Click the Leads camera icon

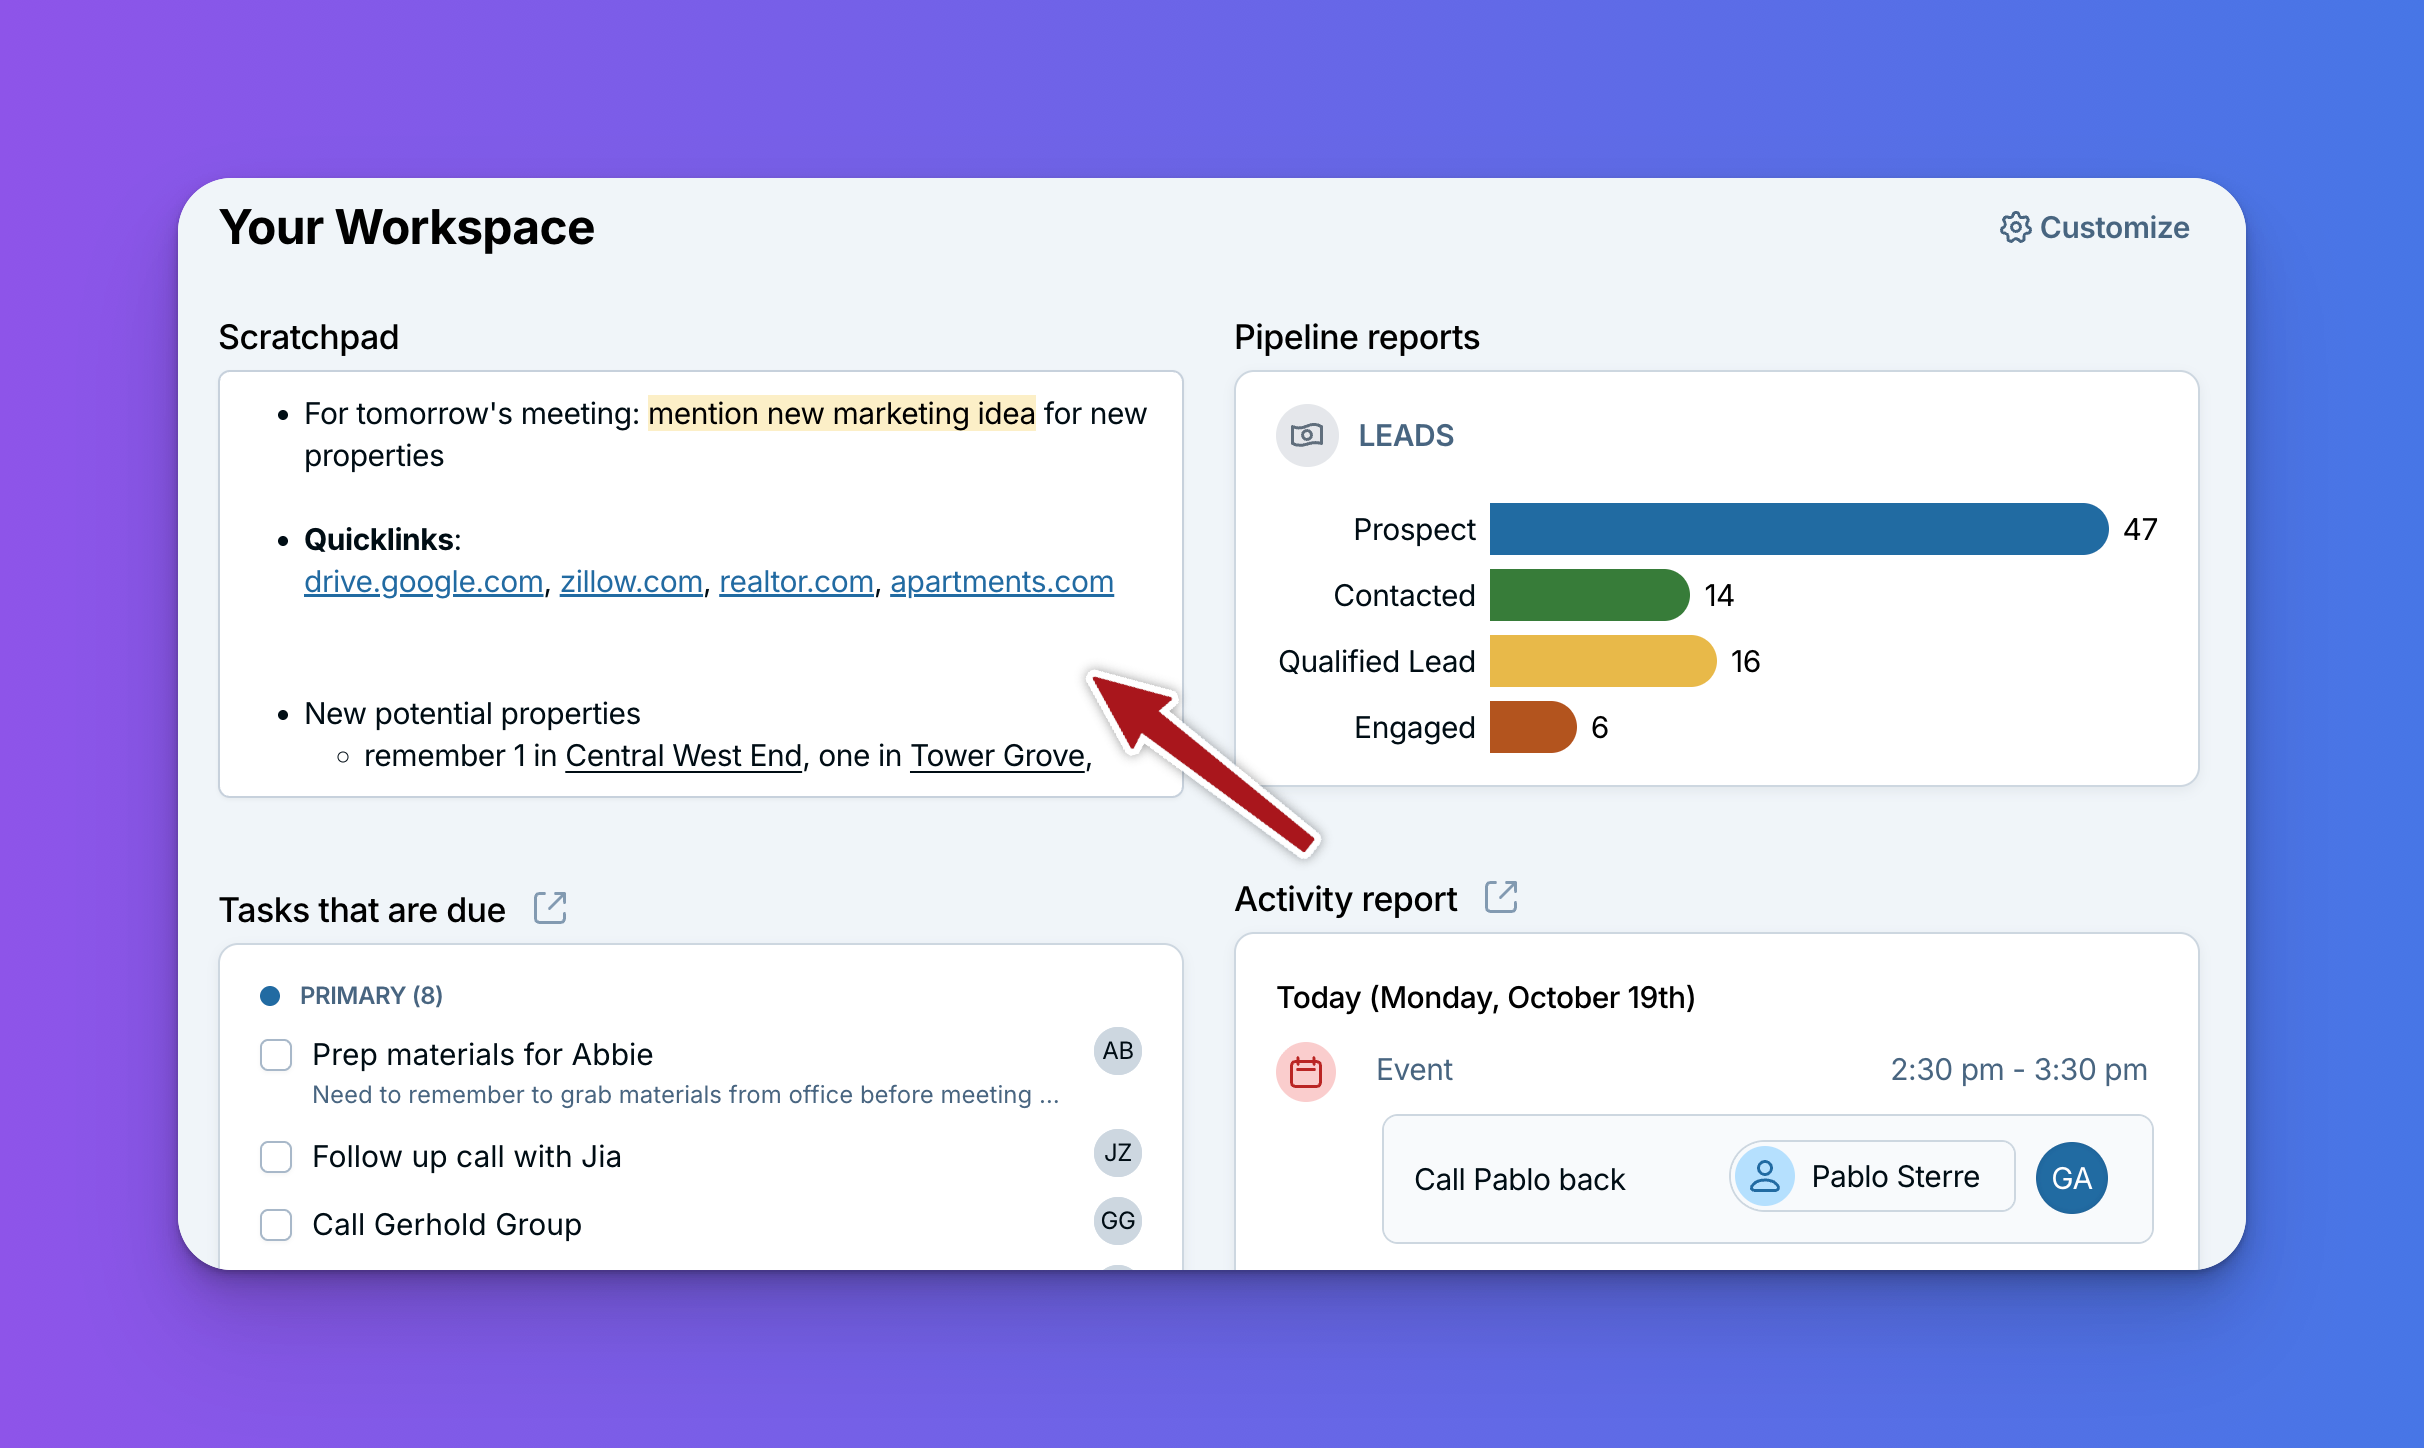click(x=1307, y=435)
